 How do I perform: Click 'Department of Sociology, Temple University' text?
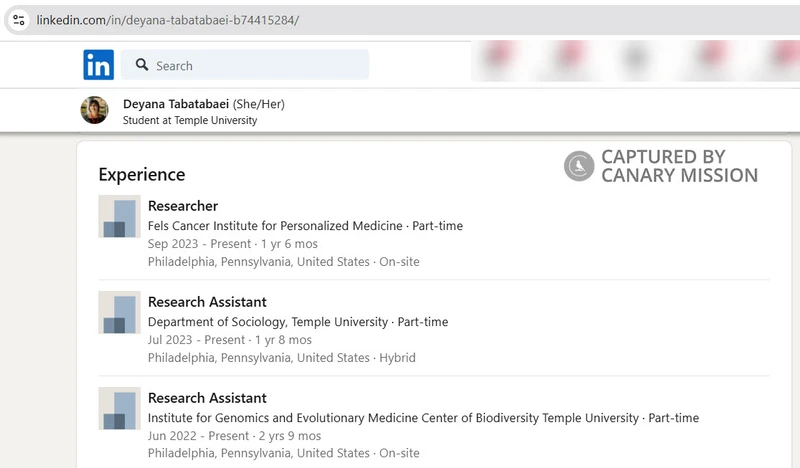point(268,322)
